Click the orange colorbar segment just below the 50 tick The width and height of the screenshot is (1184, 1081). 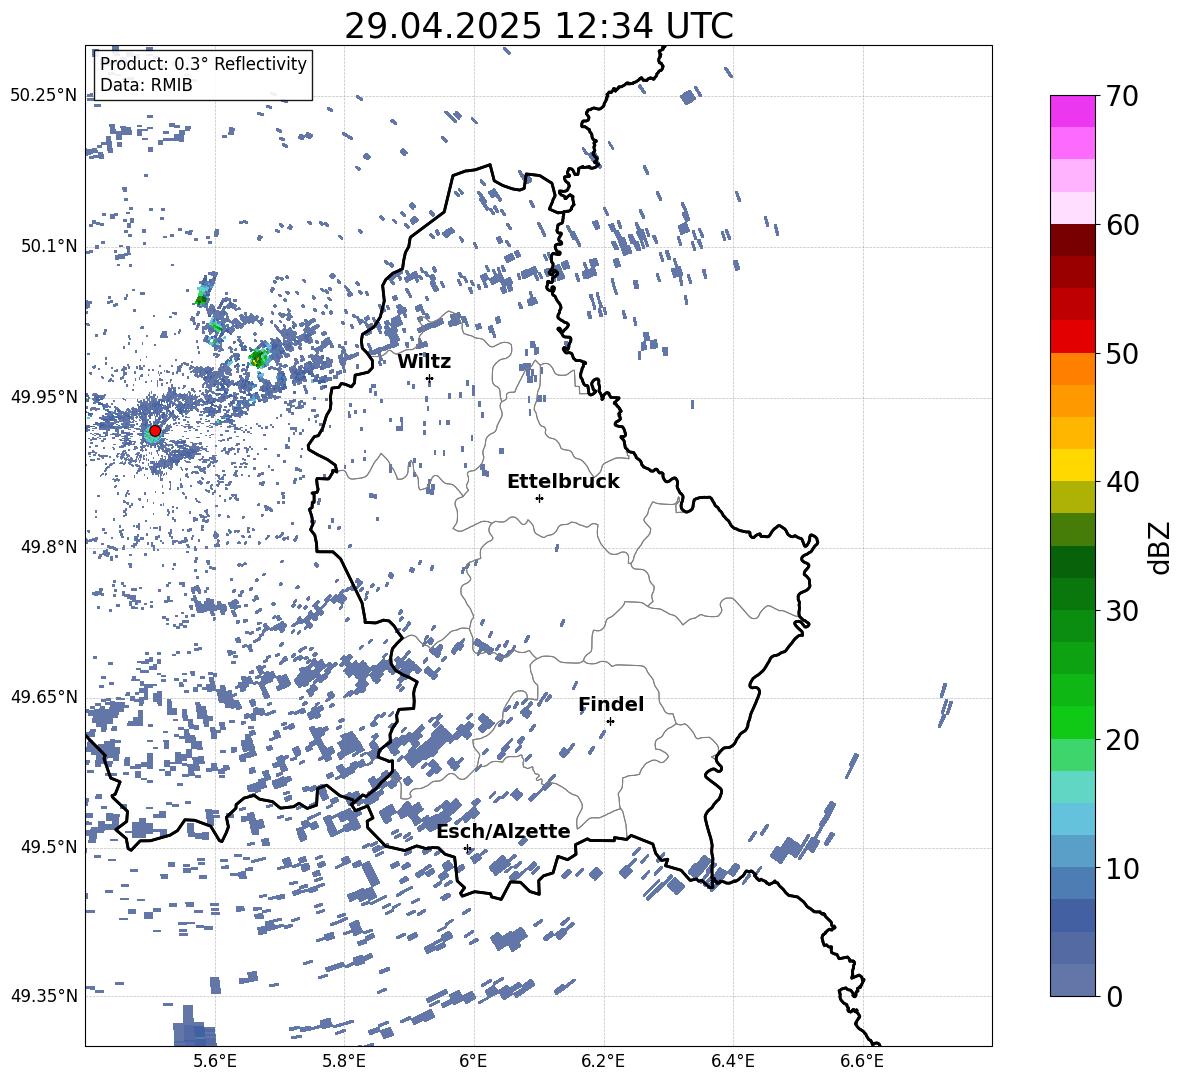point(1073,369)
